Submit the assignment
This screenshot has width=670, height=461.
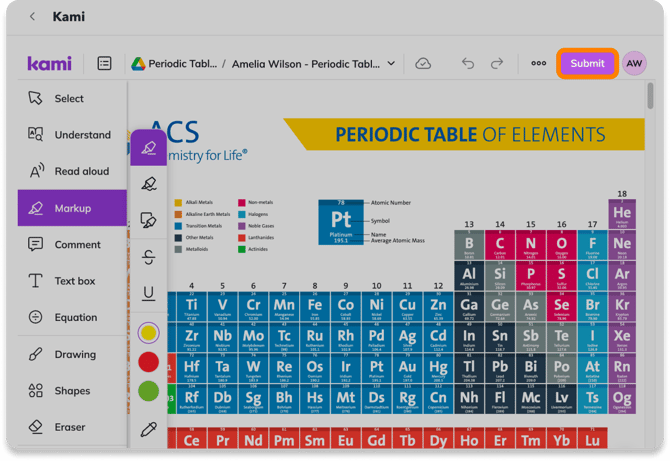[x=587, y=63]
